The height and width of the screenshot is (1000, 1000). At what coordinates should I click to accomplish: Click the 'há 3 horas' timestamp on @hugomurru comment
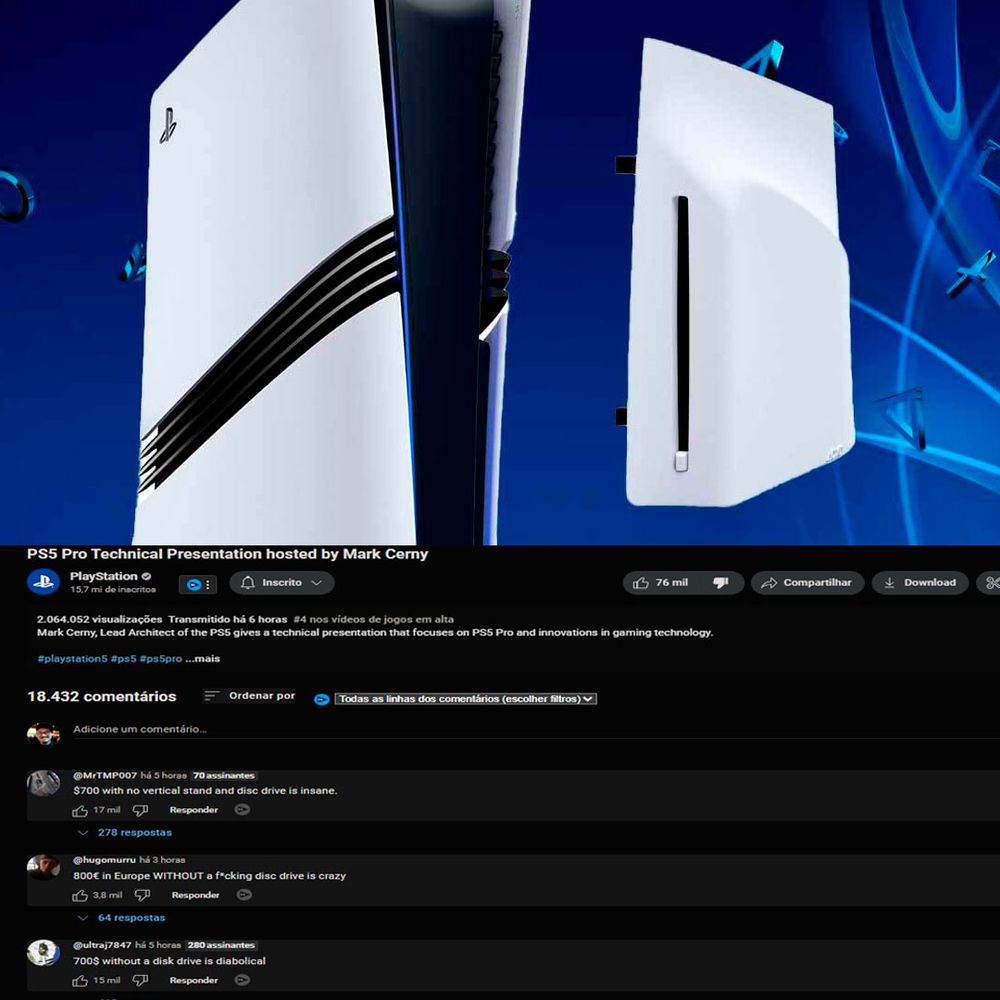point(163,860)
